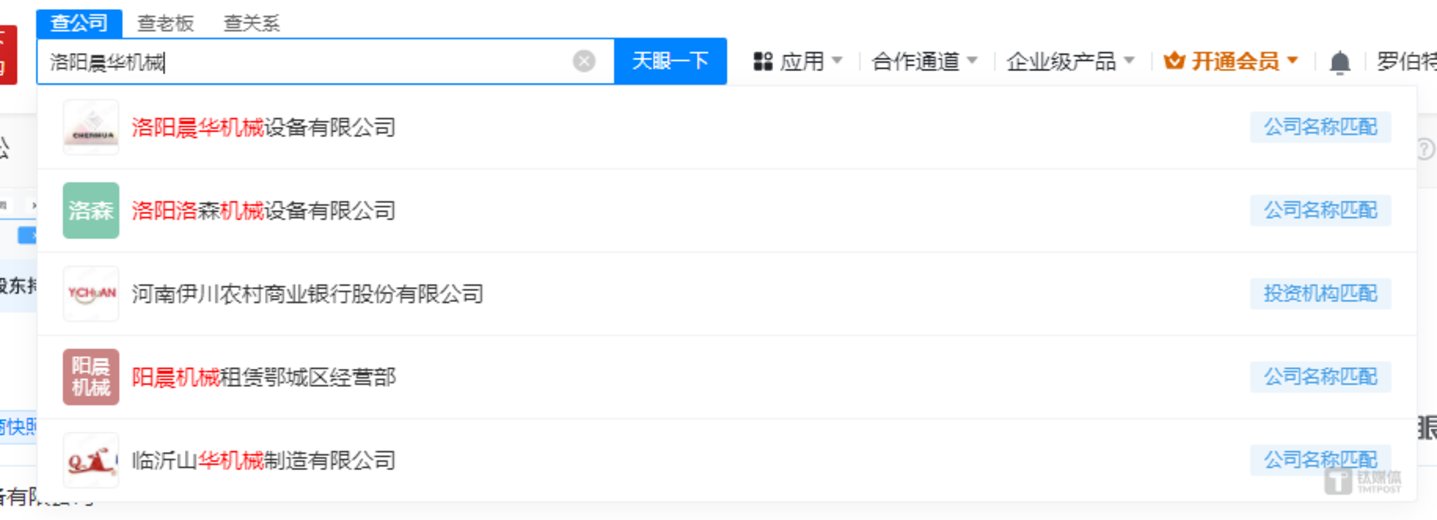The height and width of the screenshot is (520, 1437).
Task: Open 洛阳晨华机械设备有限公司 suggestion
Action: 264,127
